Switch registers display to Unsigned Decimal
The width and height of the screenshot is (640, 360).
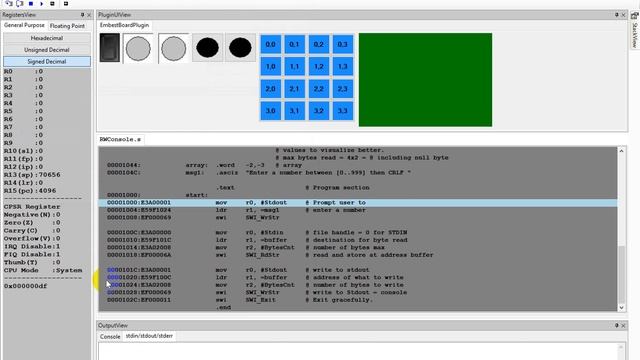[x=47, y=50]
